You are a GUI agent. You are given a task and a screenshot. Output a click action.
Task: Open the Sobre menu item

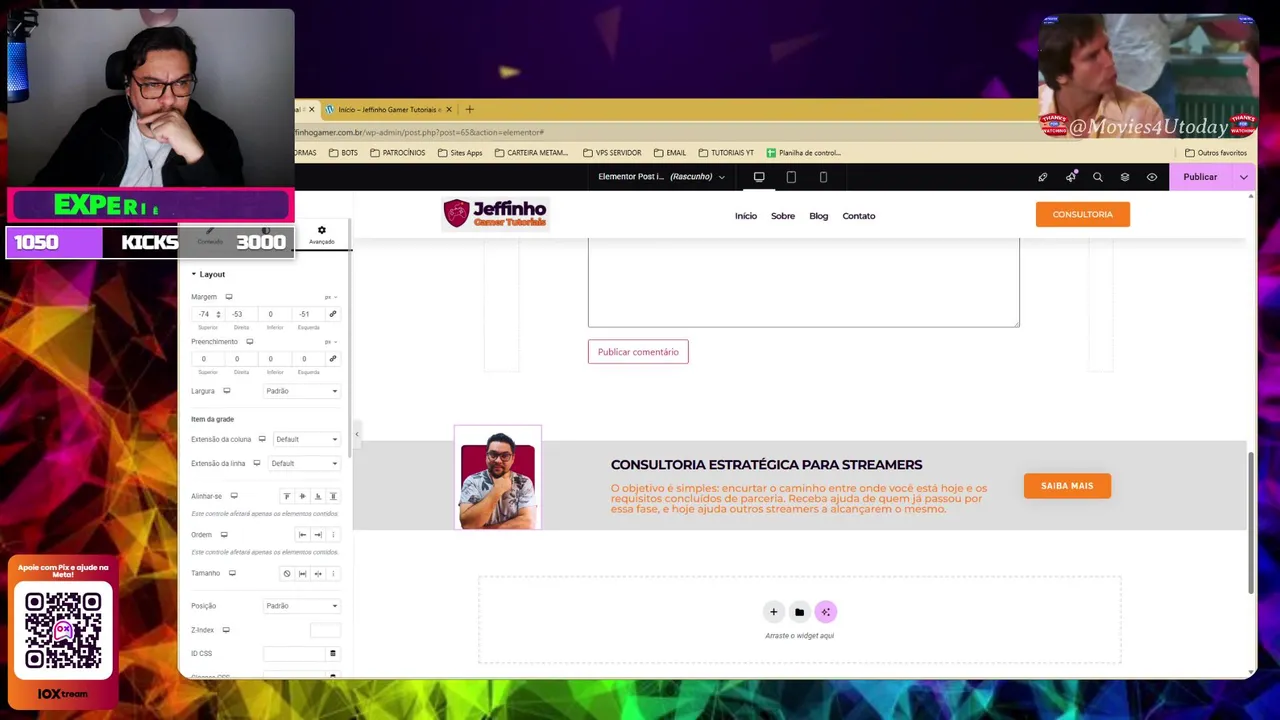tap(783, 216)
